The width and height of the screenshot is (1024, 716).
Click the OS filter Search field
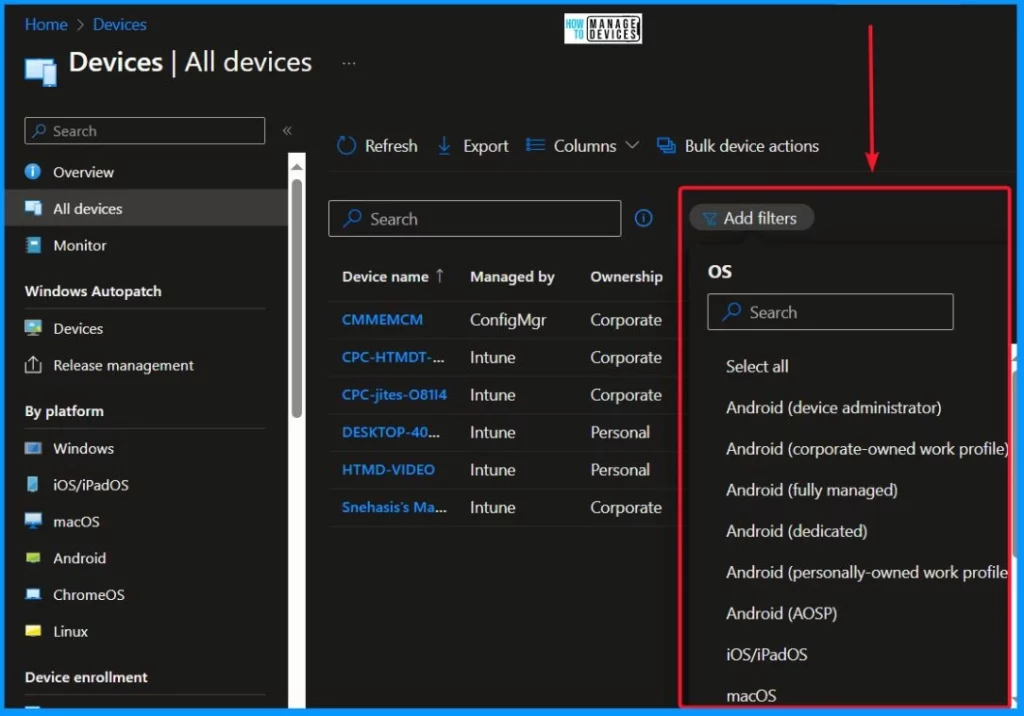pos(830,312)
